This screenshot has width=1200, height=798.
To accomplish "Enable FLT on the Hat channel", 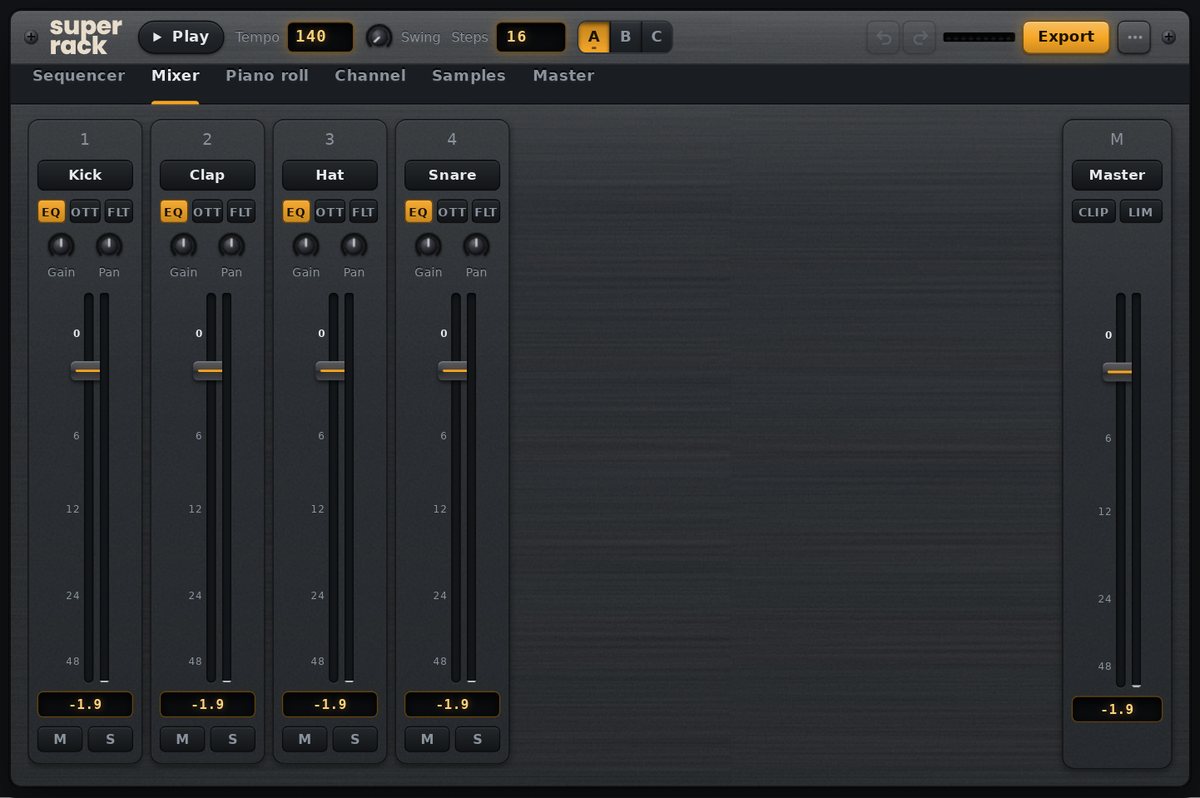I will [364, 212].
